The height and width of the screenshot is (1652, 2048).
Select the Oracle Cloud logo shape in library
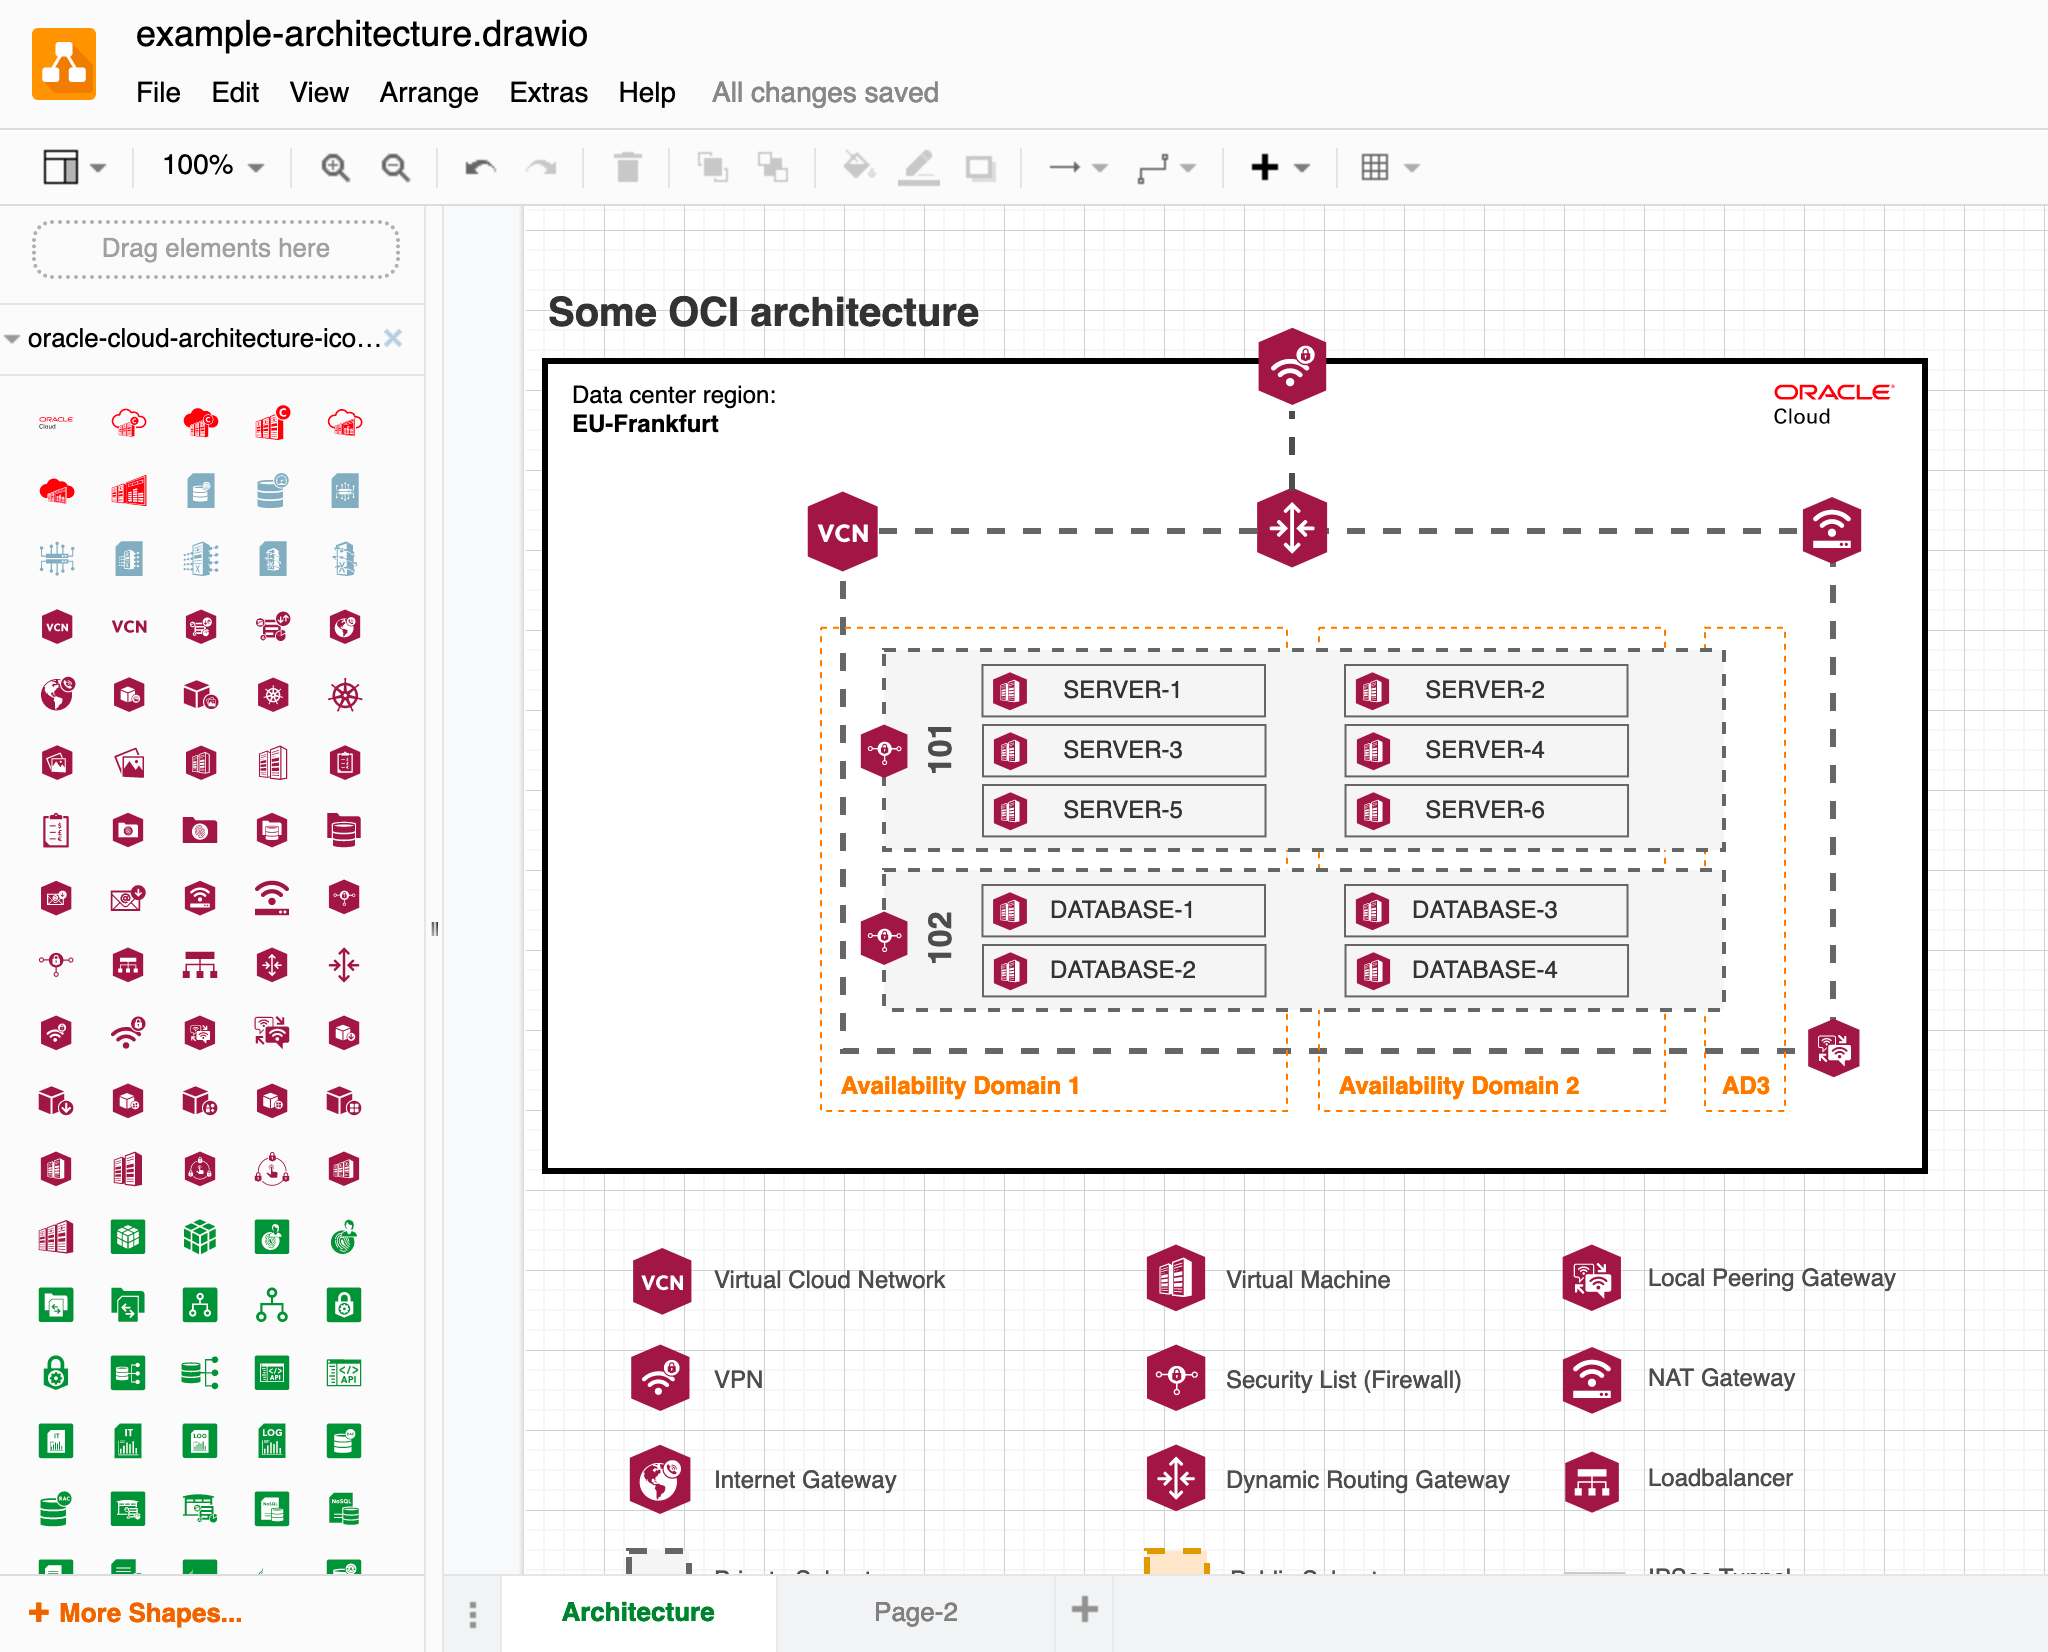[x=56, y=422]
